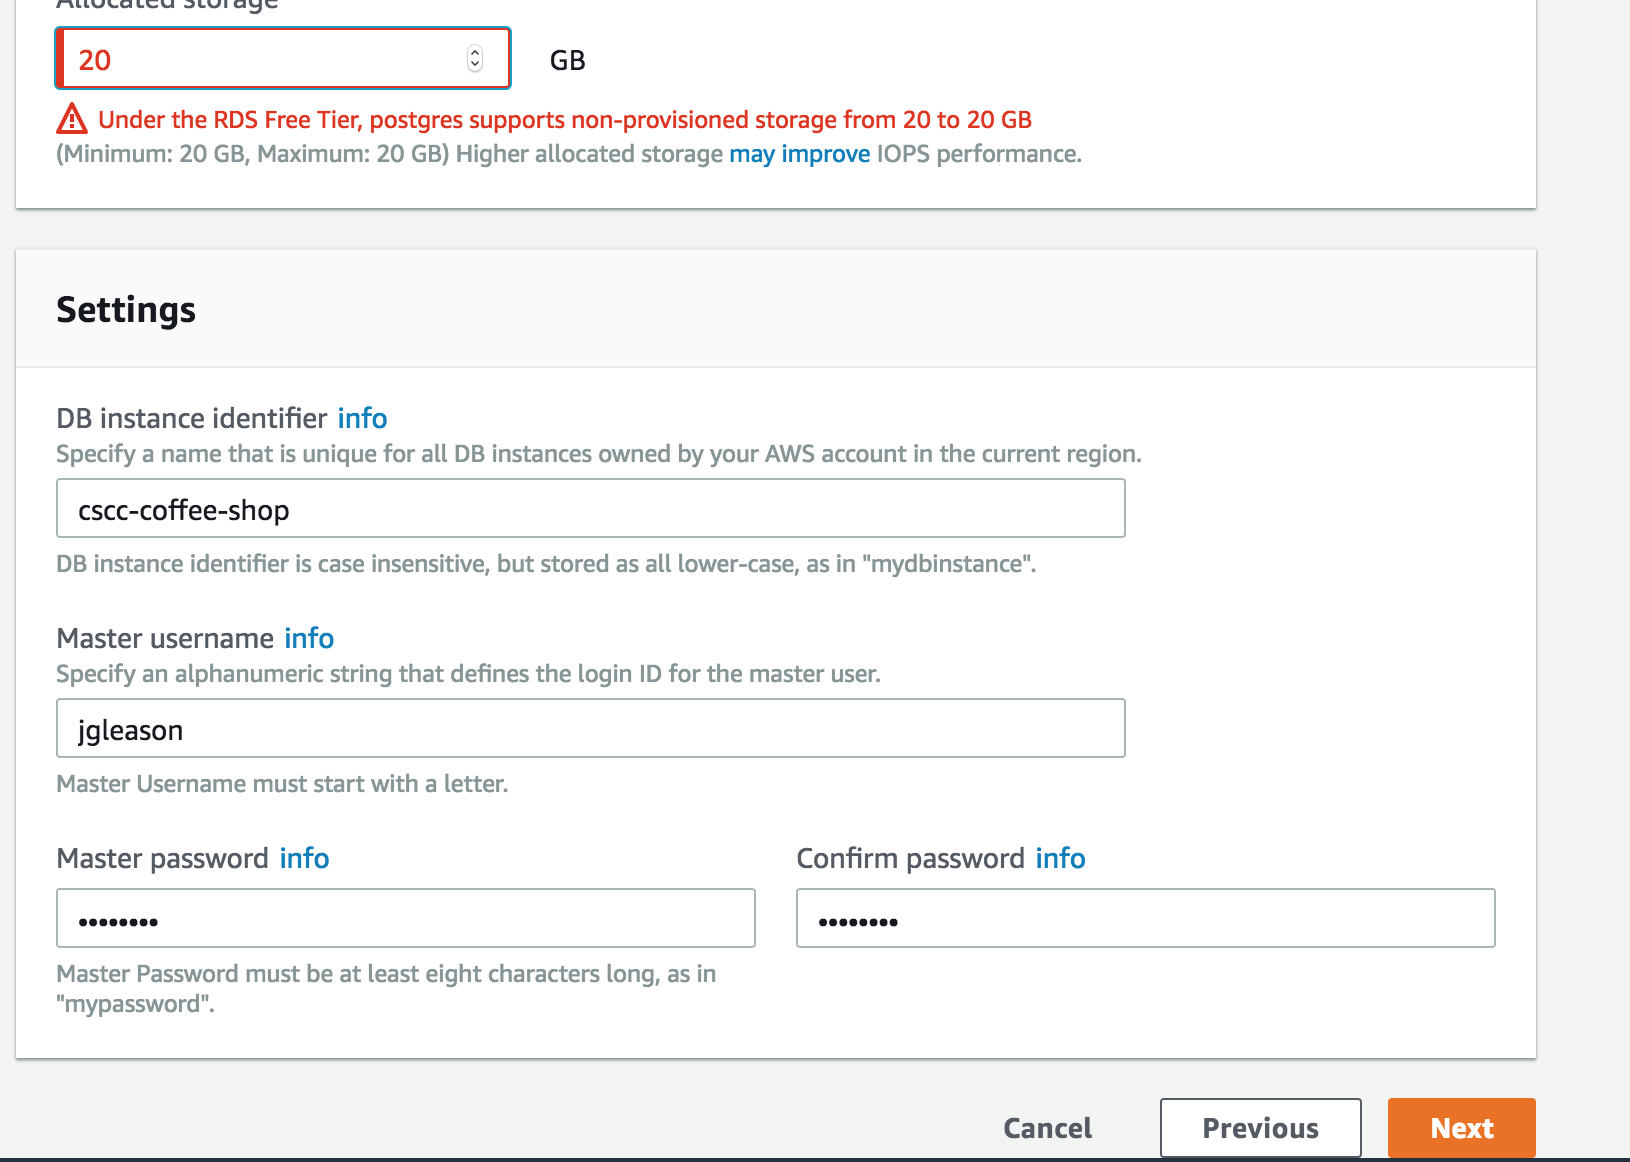This screenshot has height=1162, width=1630.
Task: Increment allocated storage with the up arrow
Action: pos(475,53)
